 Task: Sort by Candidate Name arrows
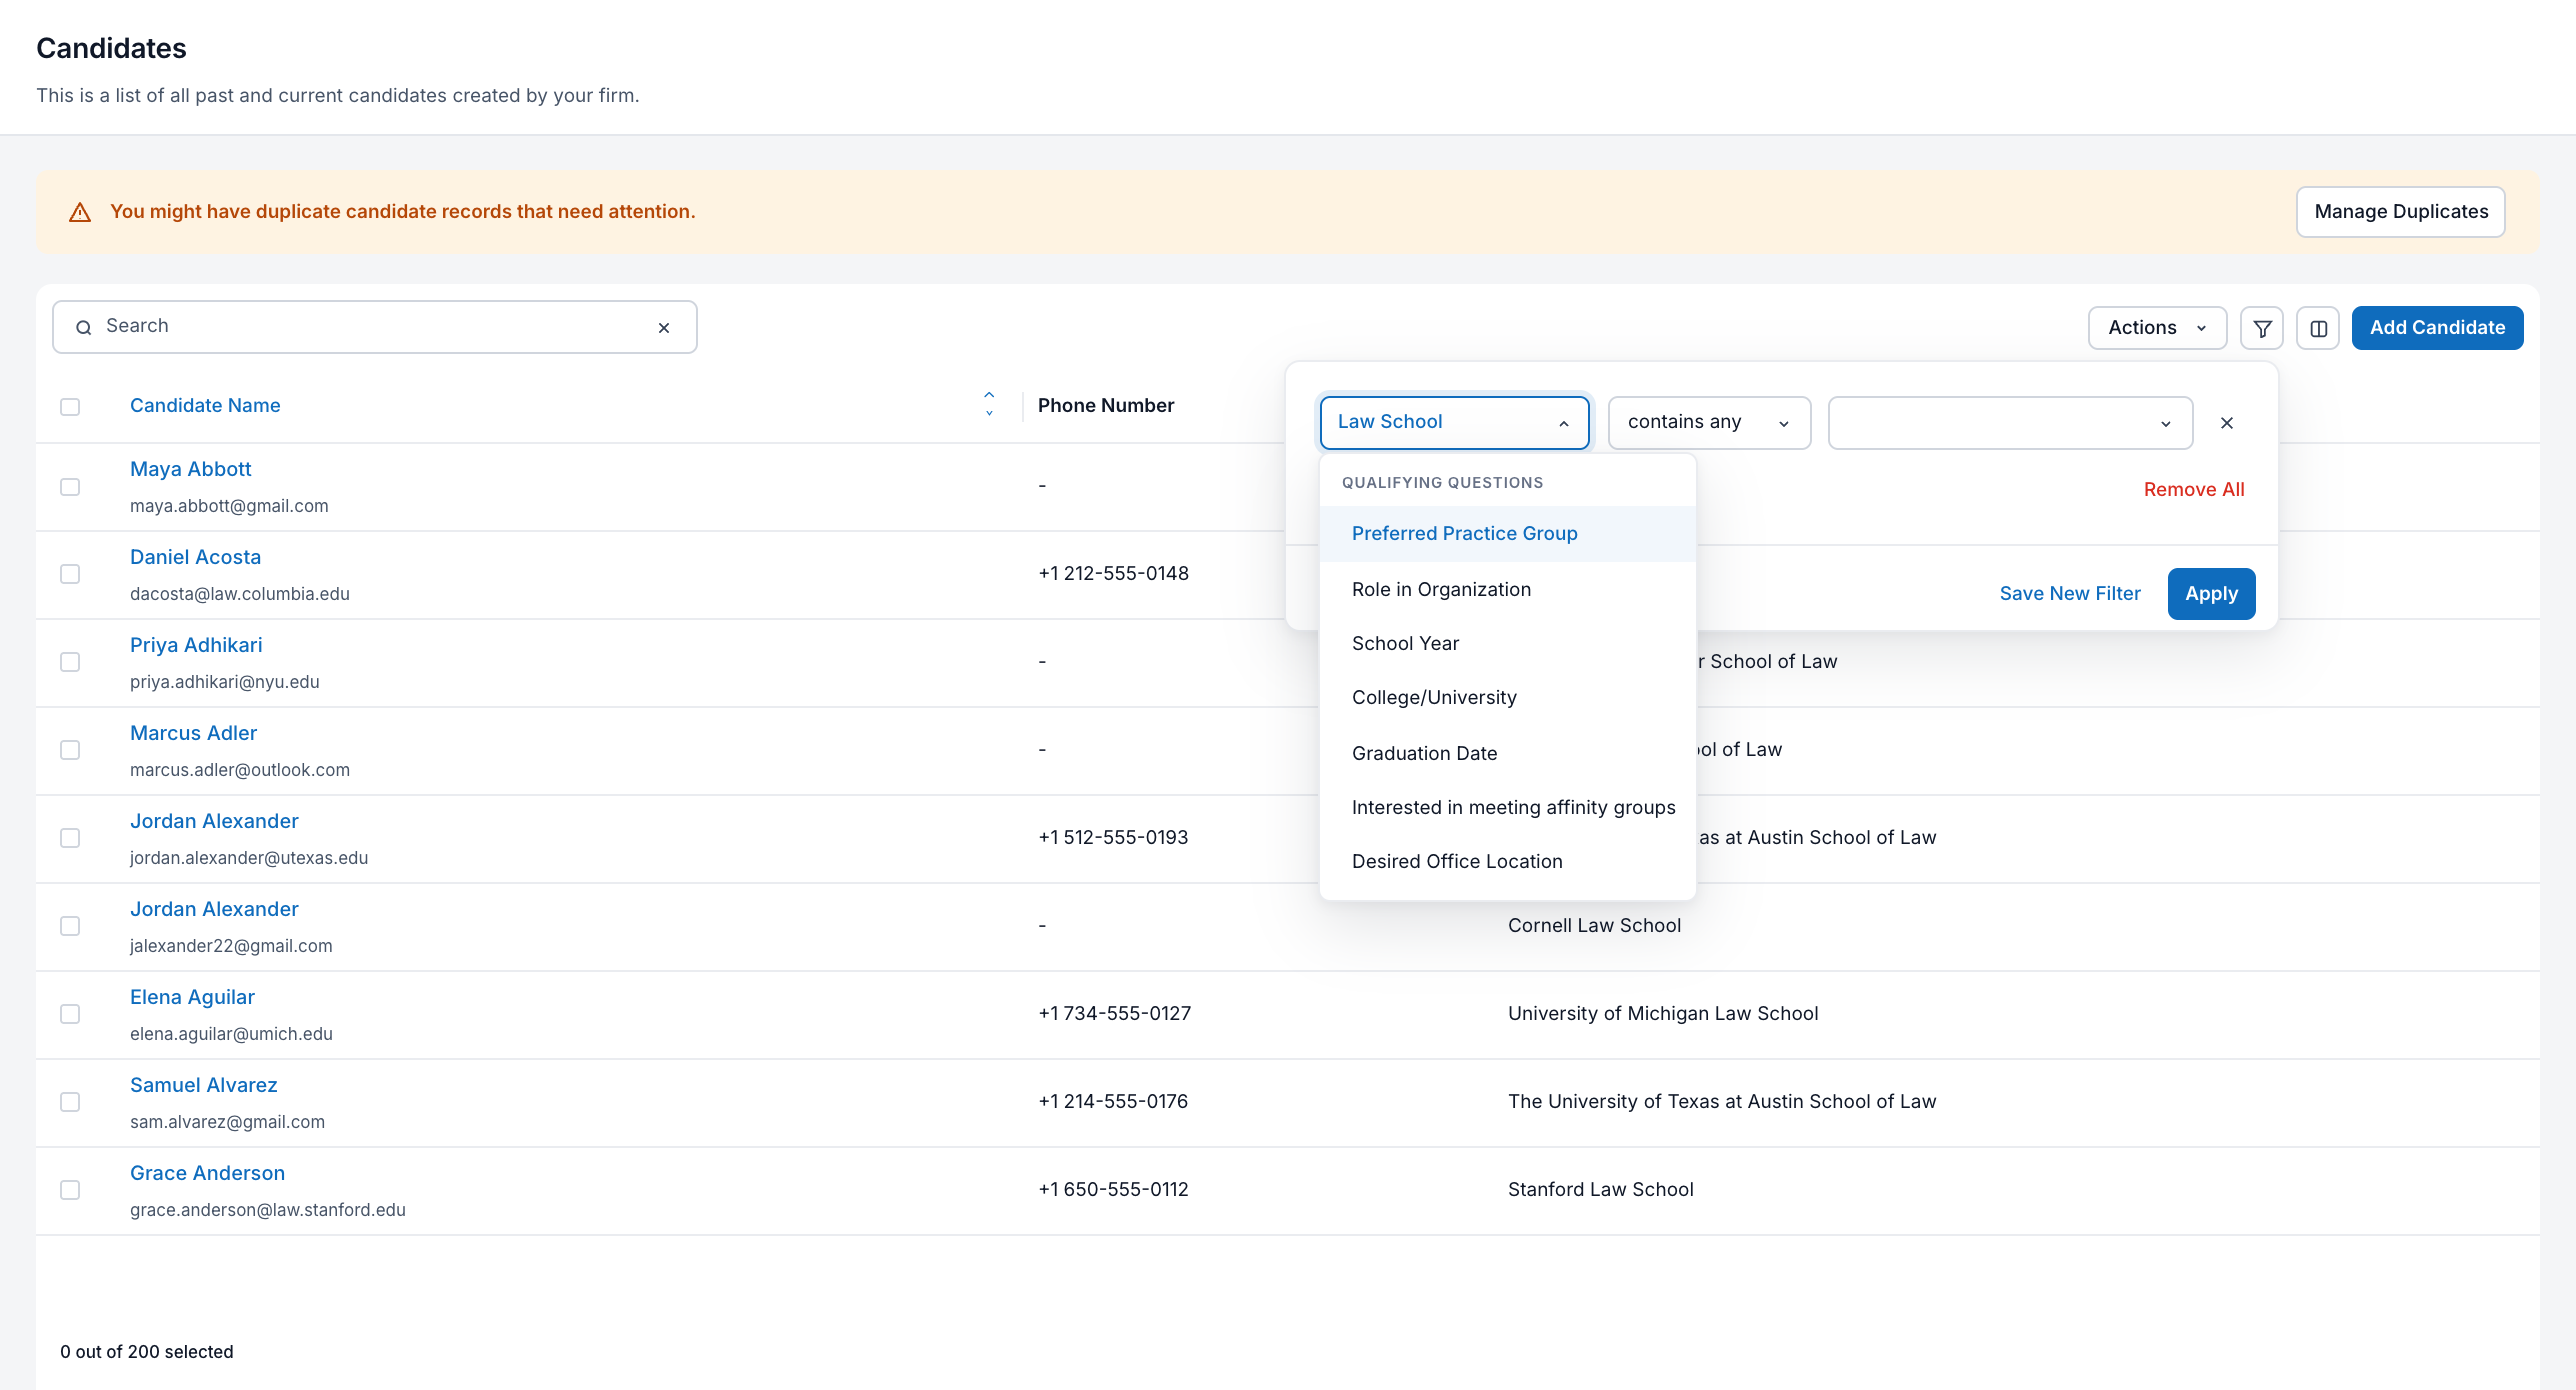tap(989, 404)
